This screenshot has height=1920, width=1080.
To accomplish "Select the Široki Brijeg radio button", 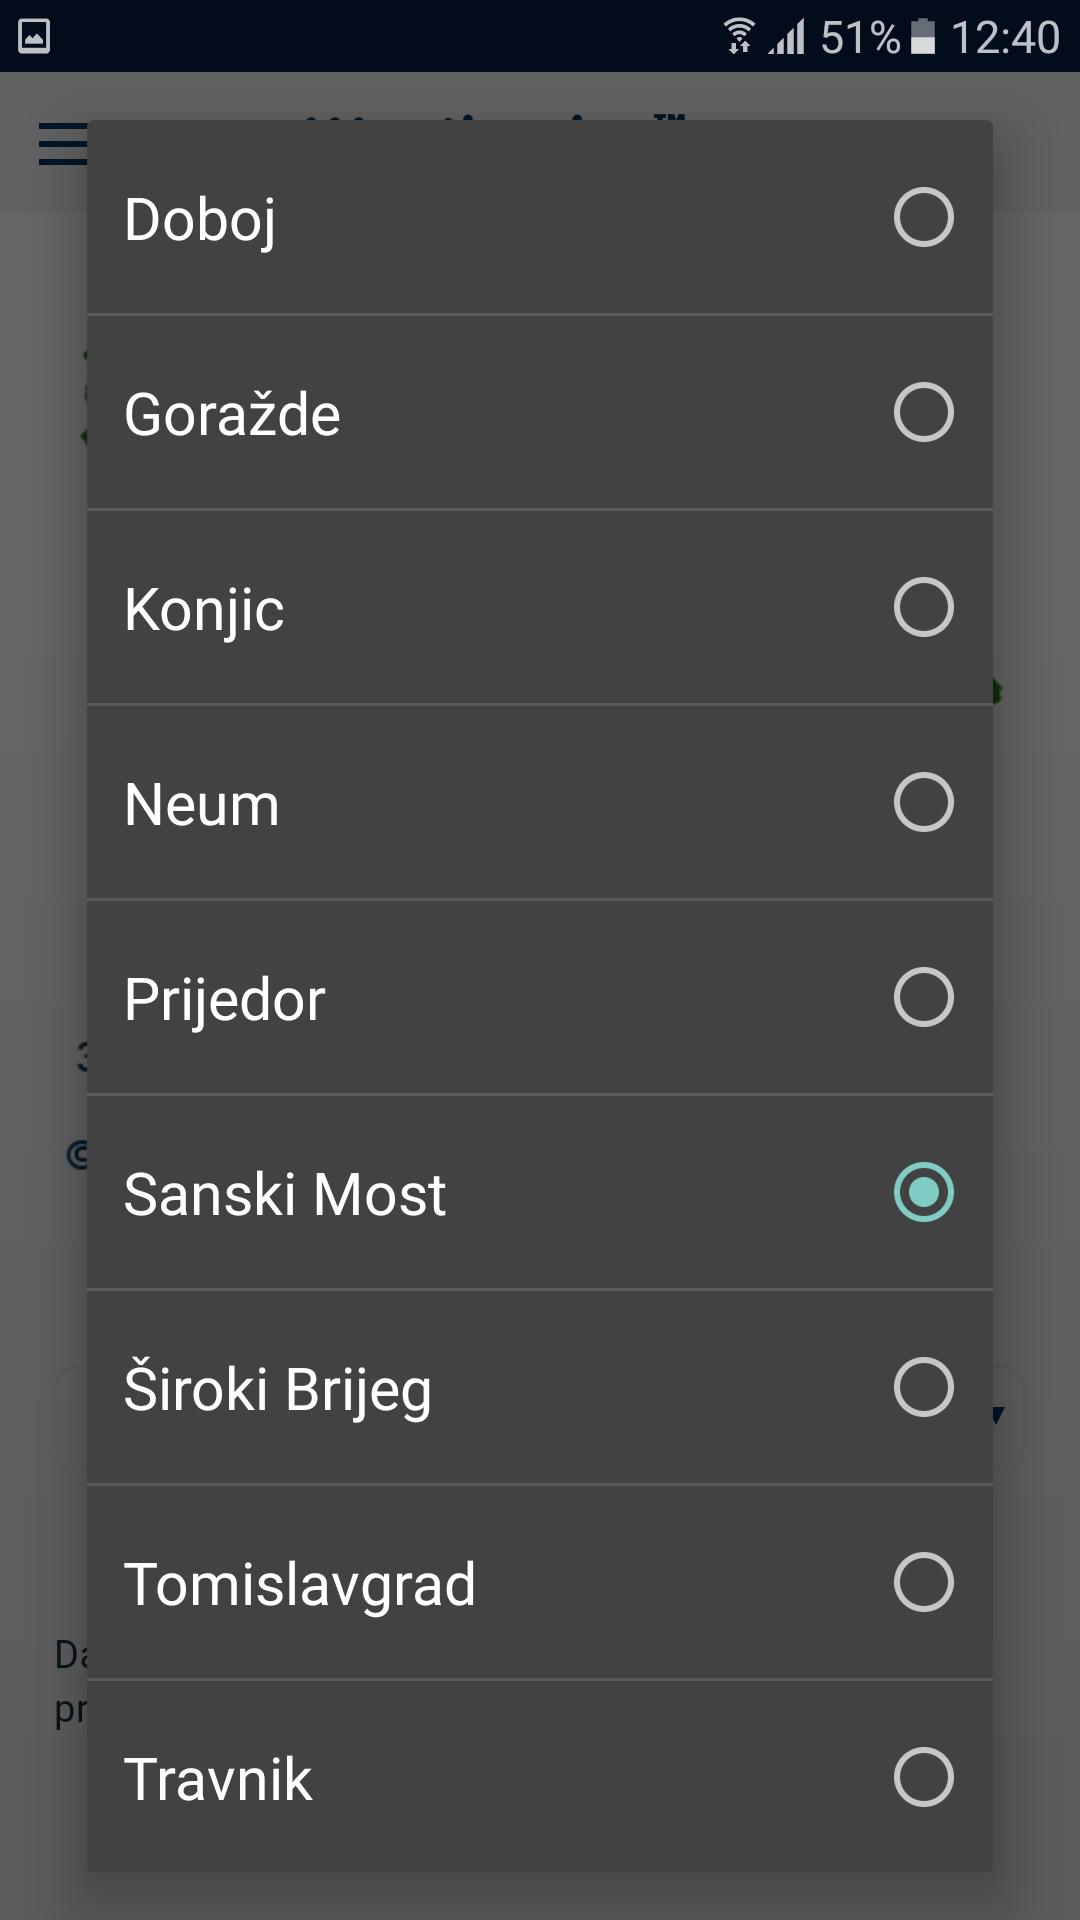I will pyautogui.click(x=923, y=1387).
